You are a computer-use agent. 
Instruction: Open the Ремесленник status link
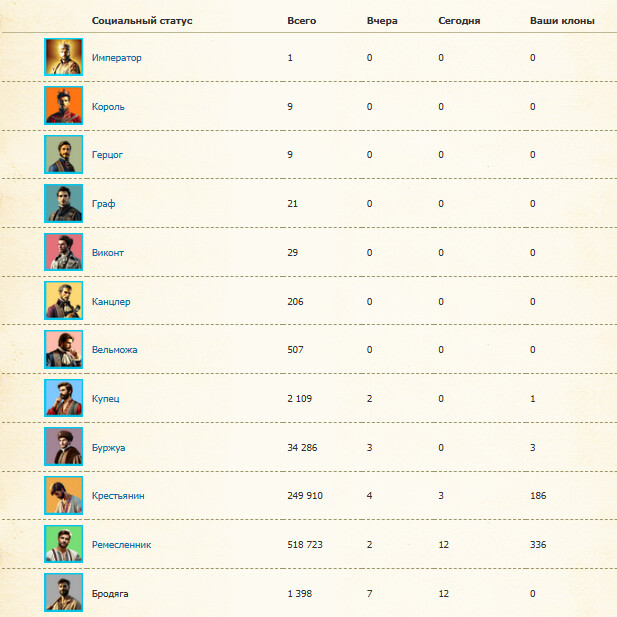(x=121, y=545)
